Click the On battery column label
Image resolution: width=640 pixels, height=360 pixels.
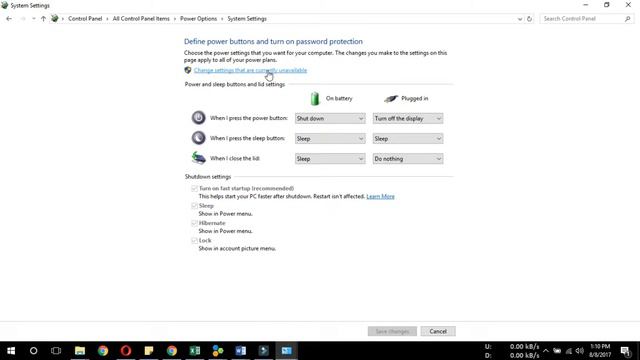pyautogui.click(x=339, y=98)
